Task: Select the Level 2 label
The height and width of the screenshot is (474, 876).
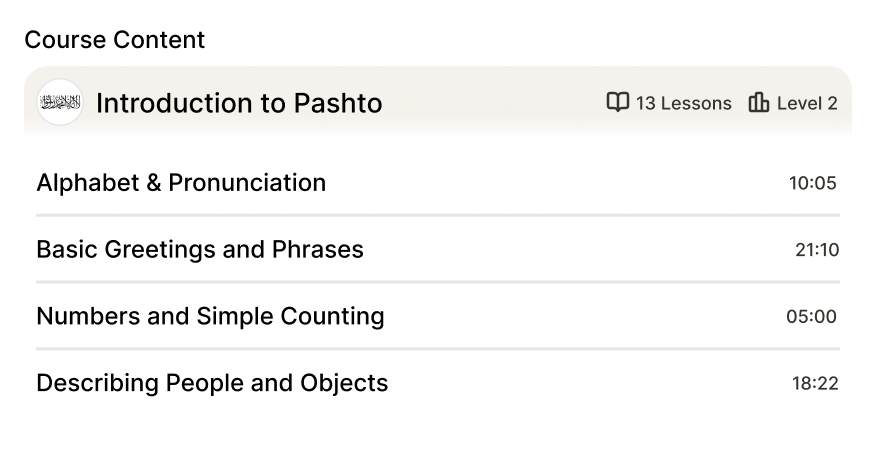Action: tap(807, 103)
